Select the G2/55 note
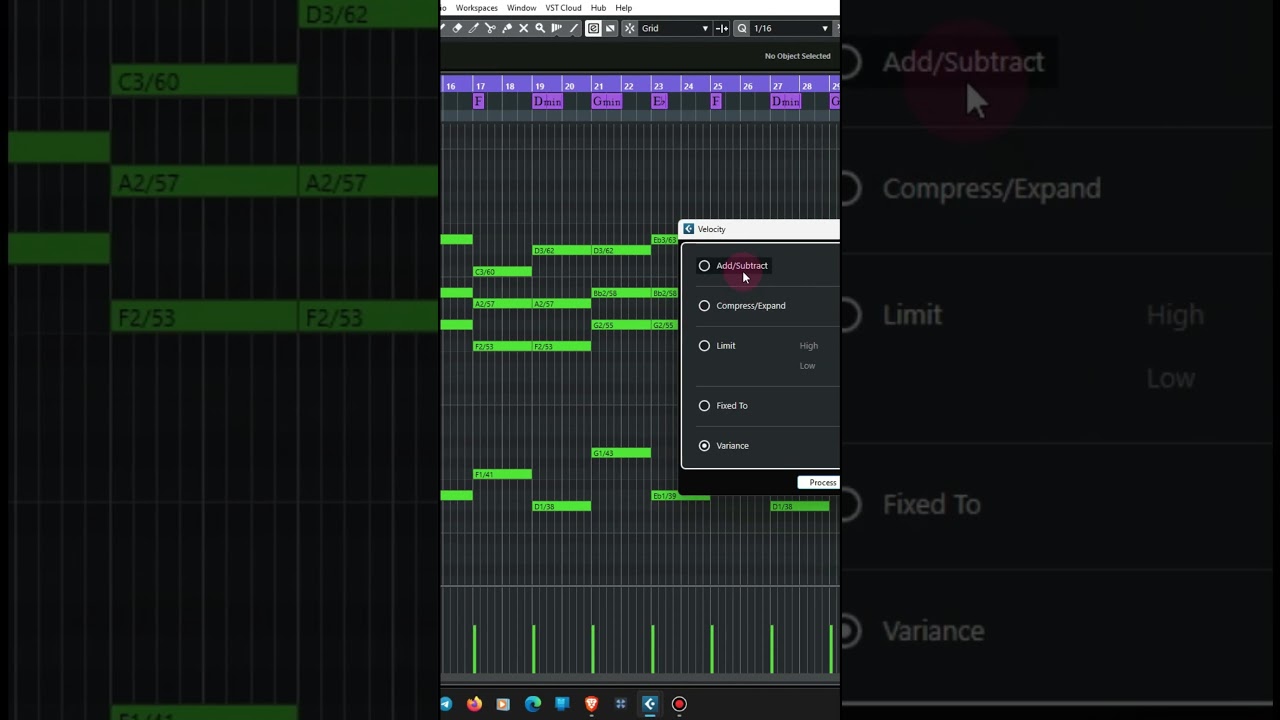The image size is (1280, 720). pyautogui.click(x=621, y=325)
